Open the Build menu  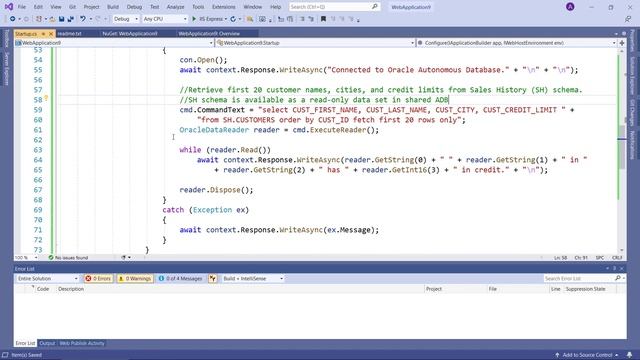coord(113,7)
